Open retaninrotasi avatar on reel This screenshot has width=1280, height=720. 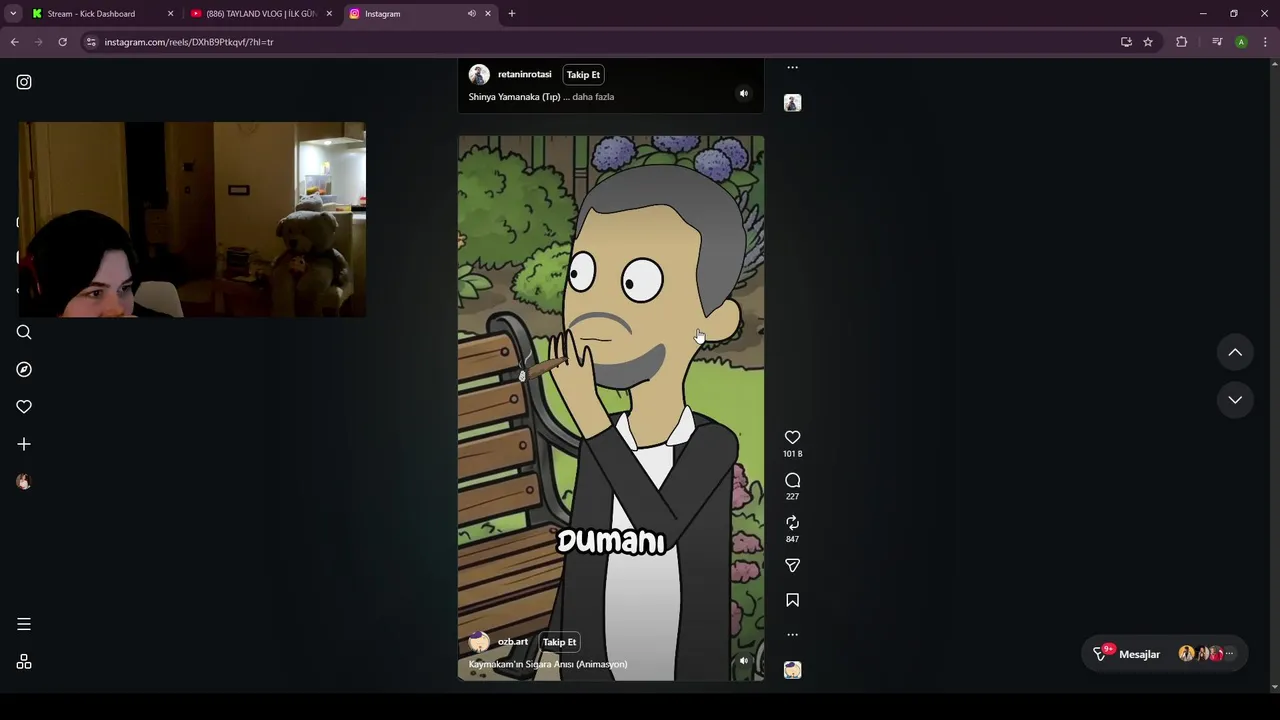479,75
